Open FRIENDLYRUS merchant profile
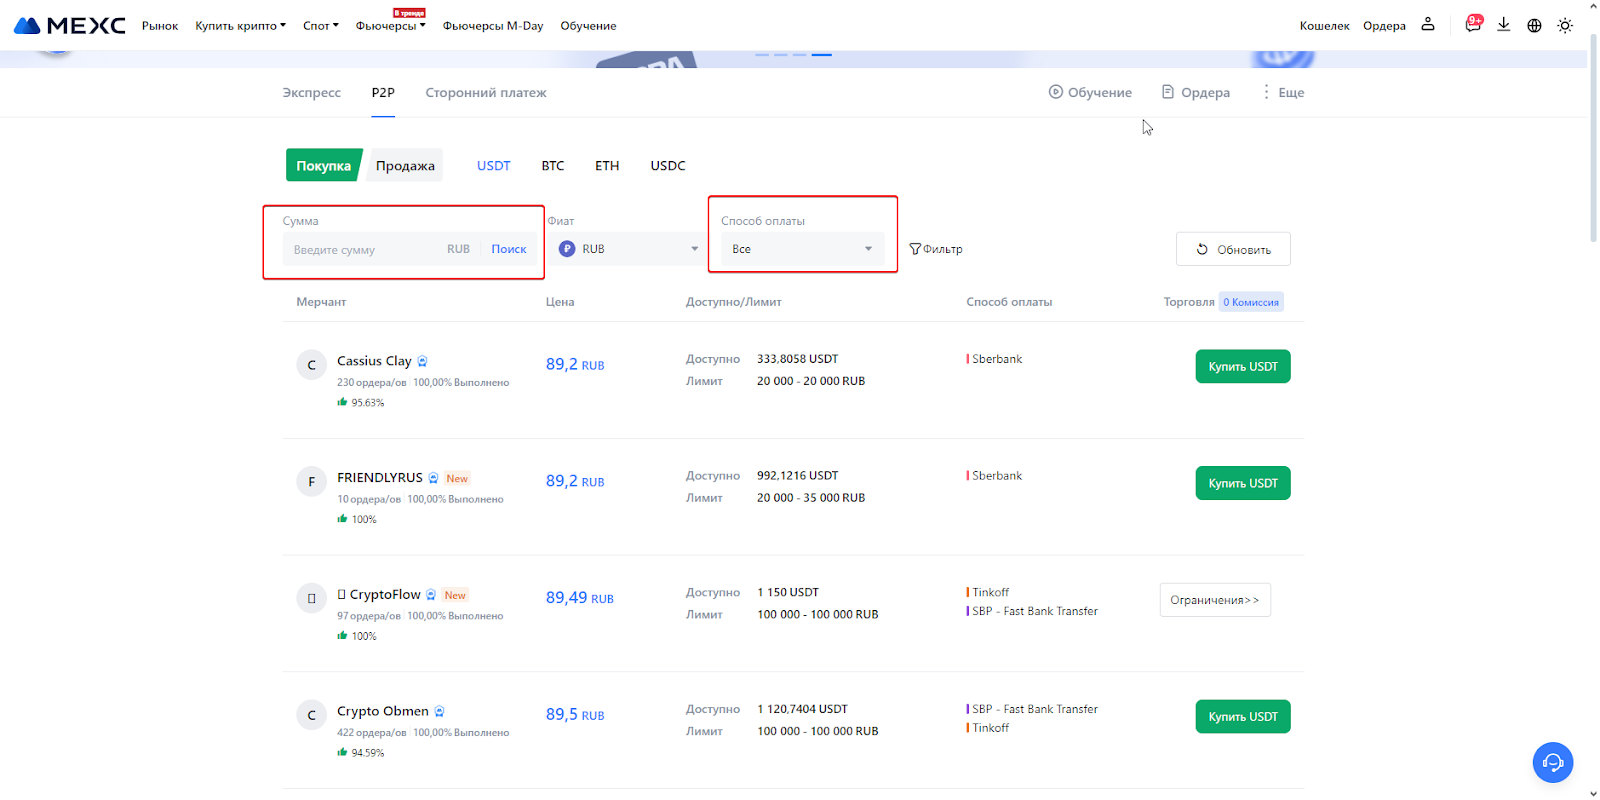Image resolution: width=1600 pixels, height=800 pixels. click(380, 478)
